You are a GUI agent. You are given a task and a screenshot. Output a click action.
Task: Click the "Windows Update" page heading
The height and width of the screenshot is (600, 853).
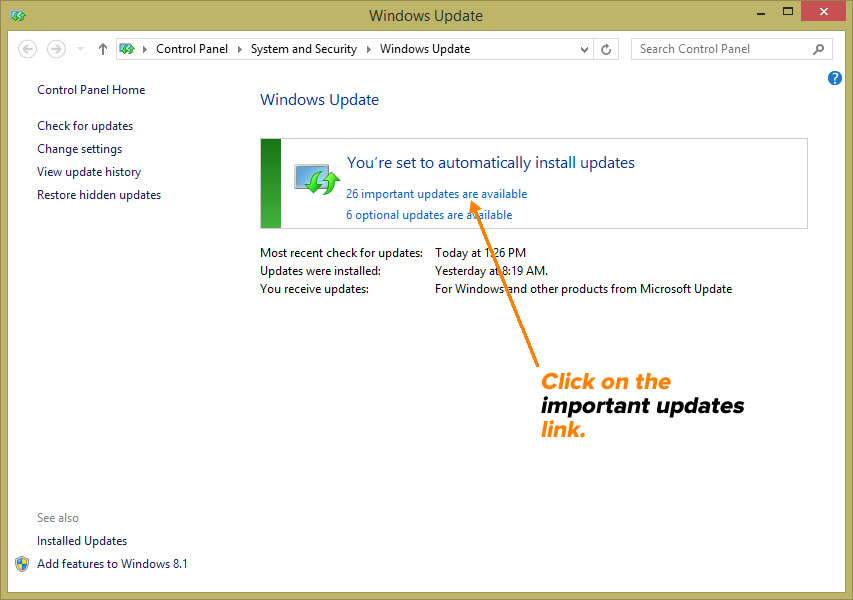tap(319, 100)
